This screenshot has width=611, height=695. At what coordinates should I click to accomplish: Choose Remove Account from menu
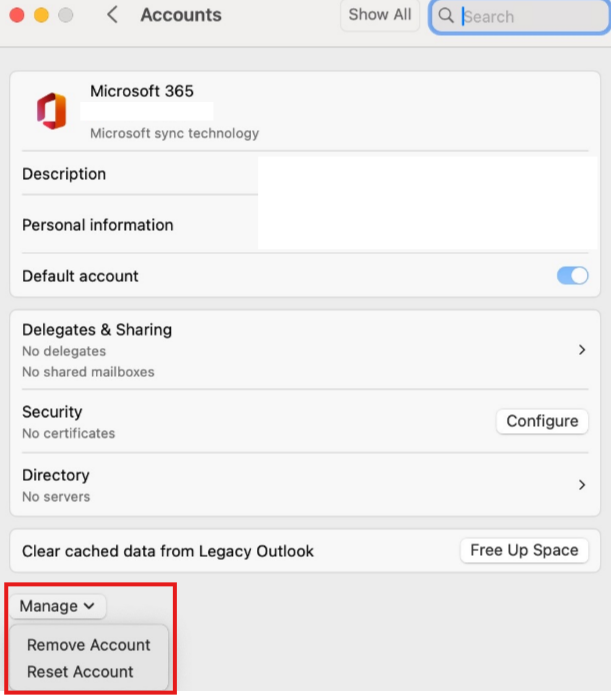pyautogui.click(x=89, y=645)
